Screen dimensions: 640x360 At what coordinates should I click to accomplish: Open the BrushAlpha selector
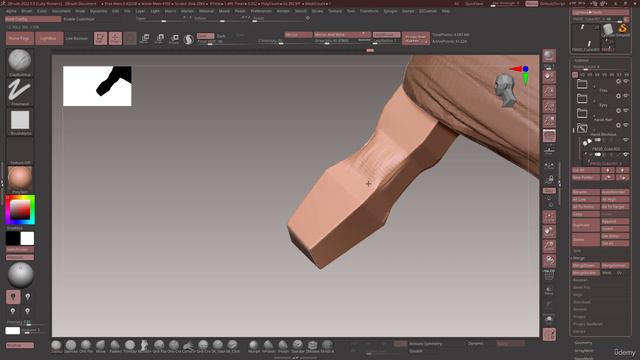point(20,120)
